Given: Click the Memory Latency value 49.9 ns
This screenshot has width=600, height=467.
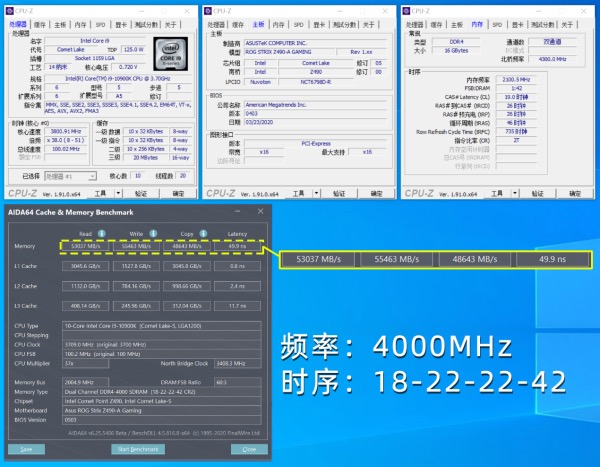Looking at the screenshot, I should click(x=238, y=246).
